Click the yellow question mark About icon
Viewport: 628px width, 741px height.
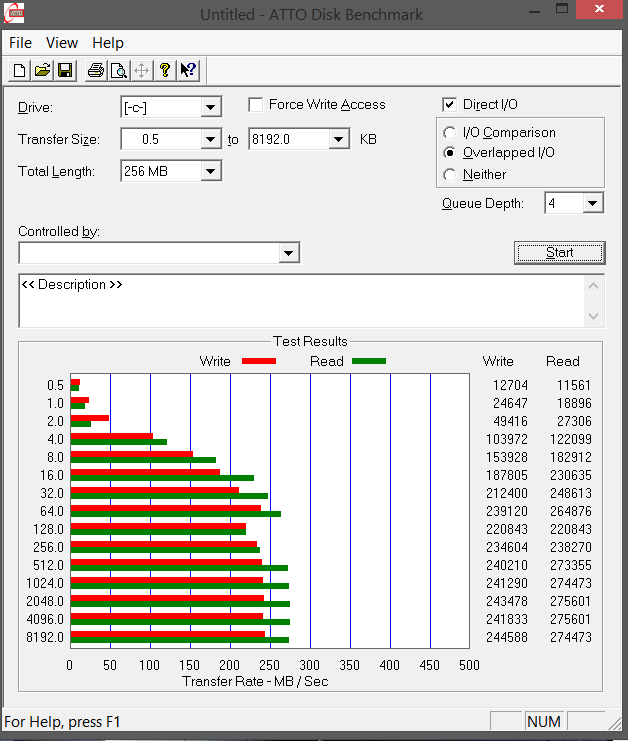coord(164,71)
